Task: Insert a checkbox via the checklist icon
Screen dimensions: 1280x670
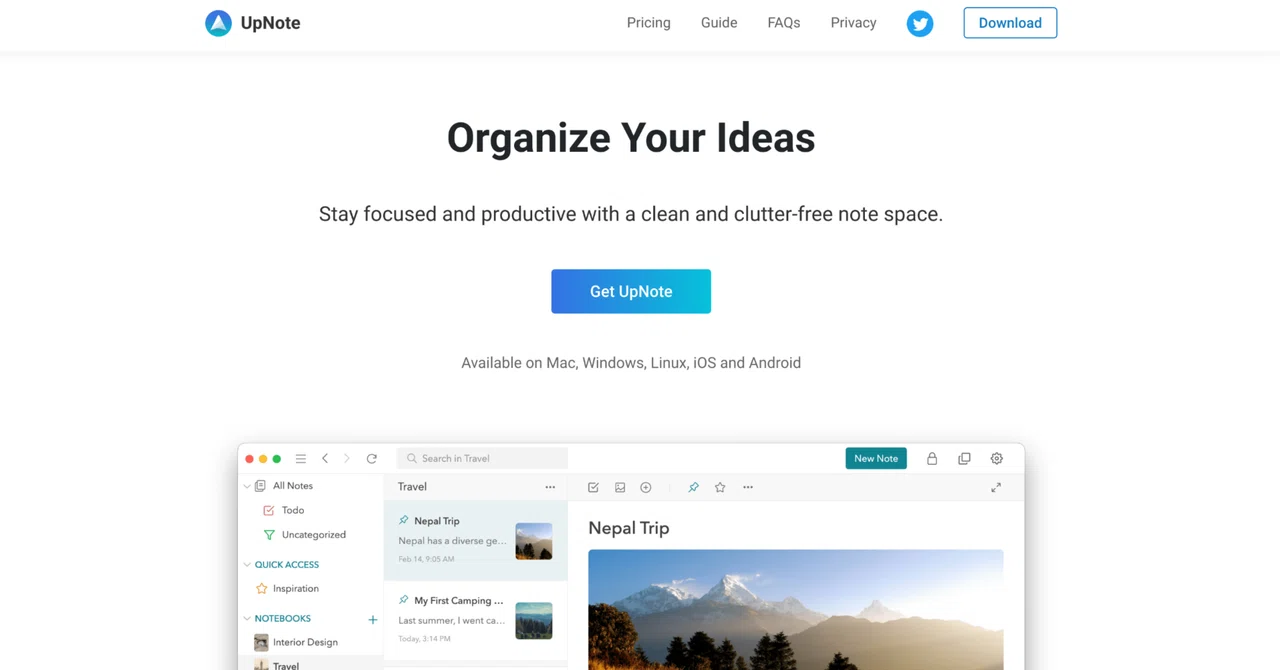Action: pos(593,487)
